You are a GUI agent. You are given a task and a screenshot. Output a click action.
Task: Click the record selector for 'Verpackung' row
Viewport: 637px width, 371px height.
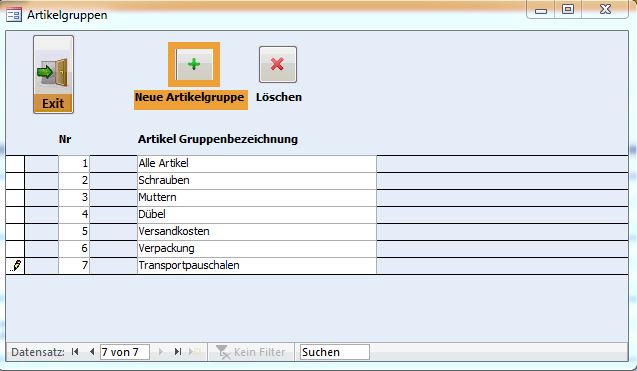[15, 249]
